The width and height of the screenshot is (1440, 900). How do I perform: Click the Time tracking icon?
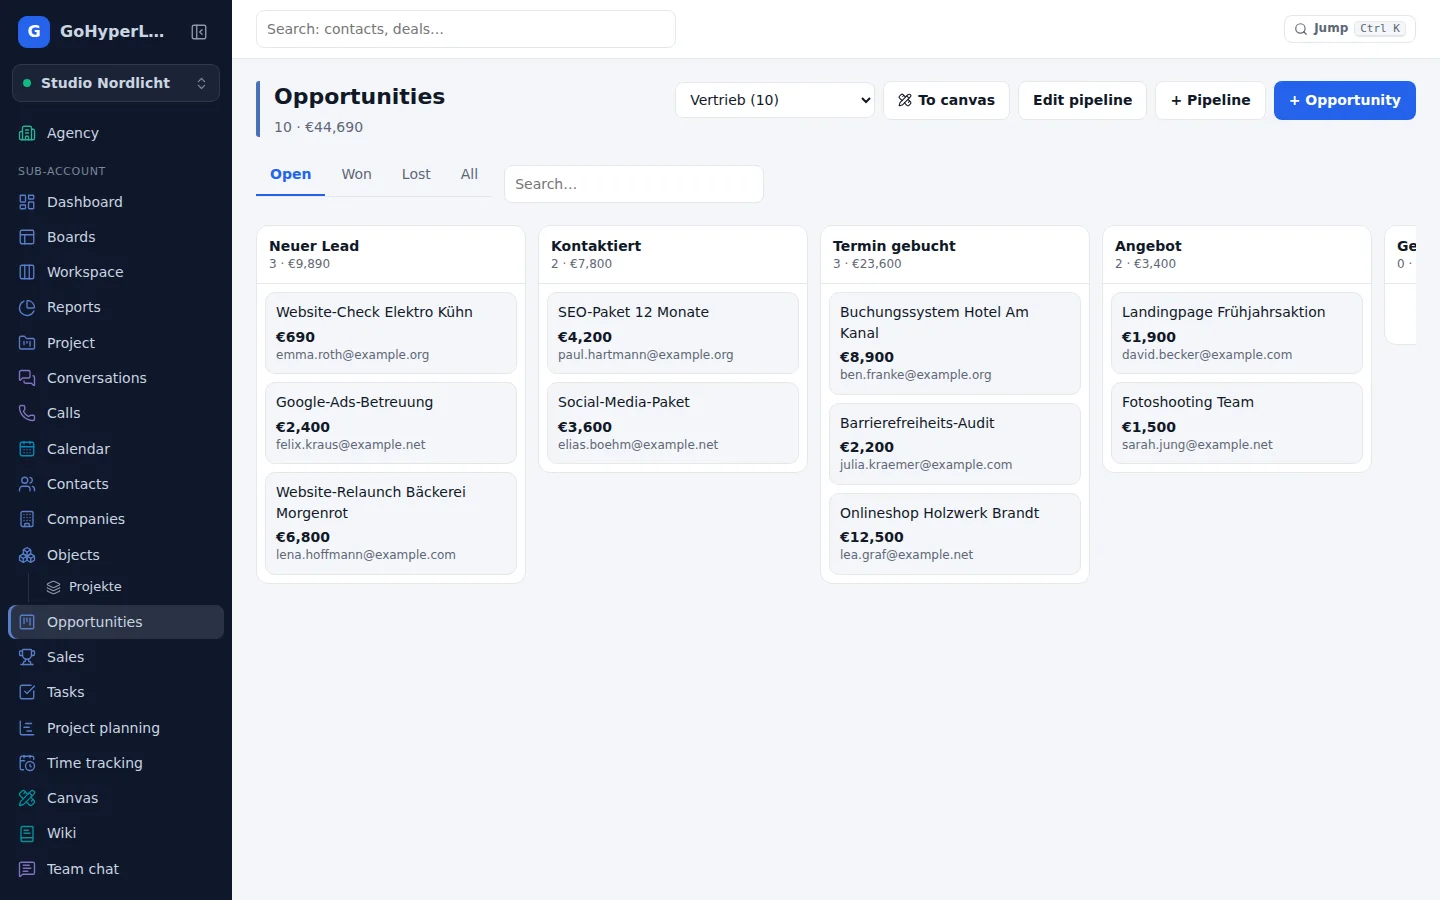pos(27,763)
